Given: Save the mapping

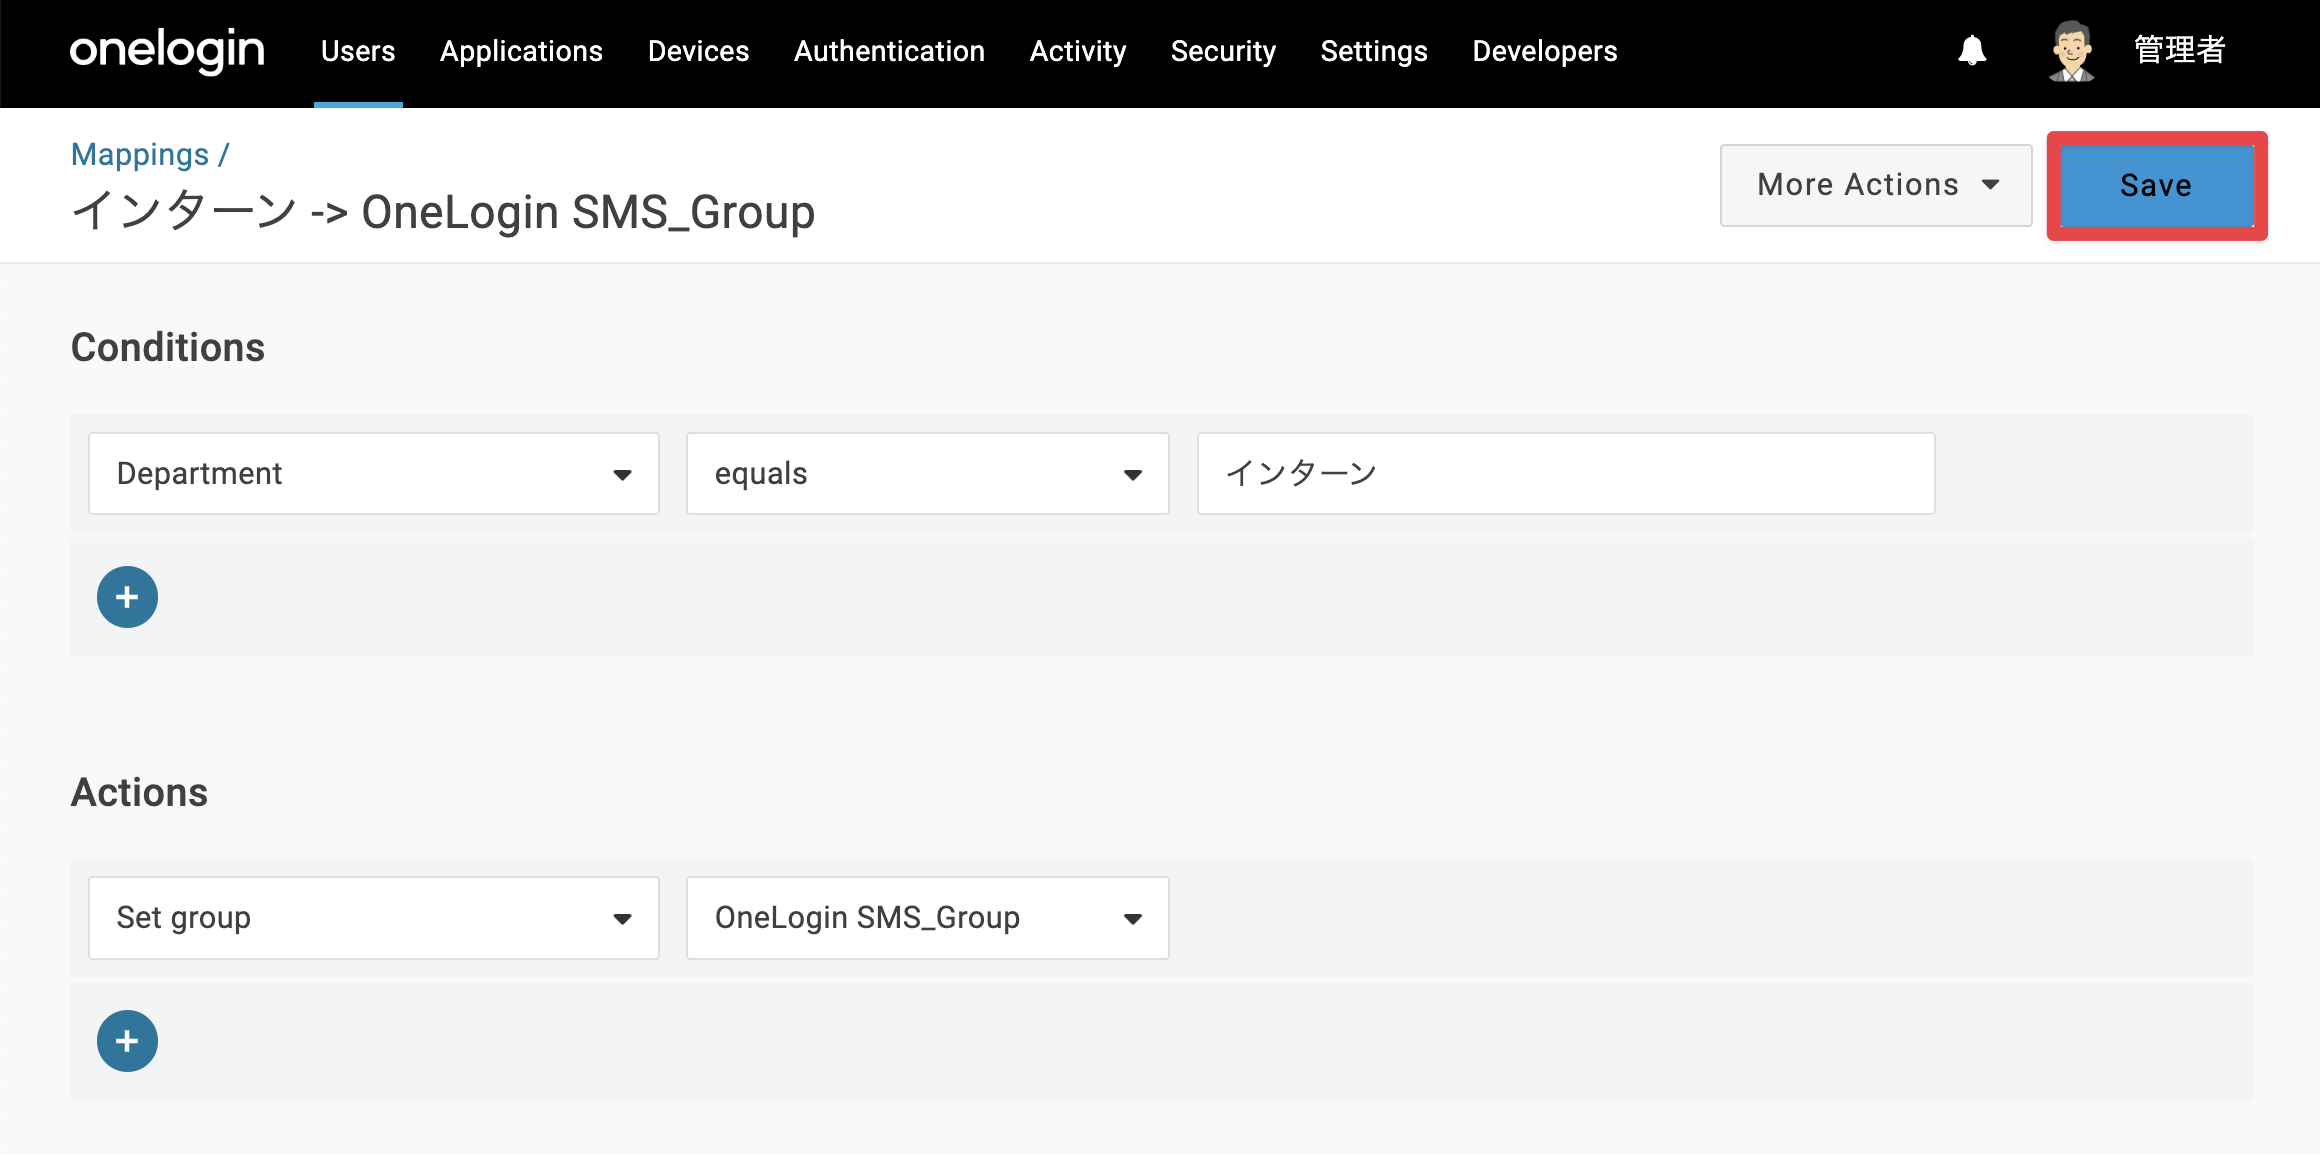Looking at the screenshot, I should [x=2157, y=186].
